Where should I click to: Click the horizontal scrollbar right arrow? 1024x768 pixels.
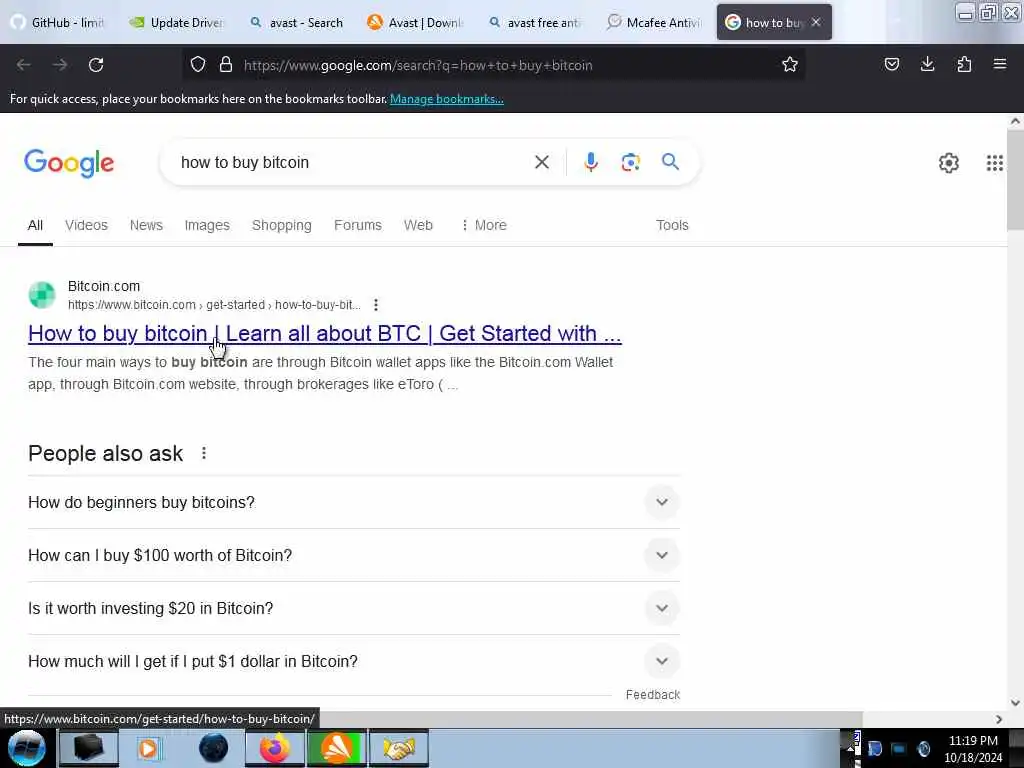(999, 719)
